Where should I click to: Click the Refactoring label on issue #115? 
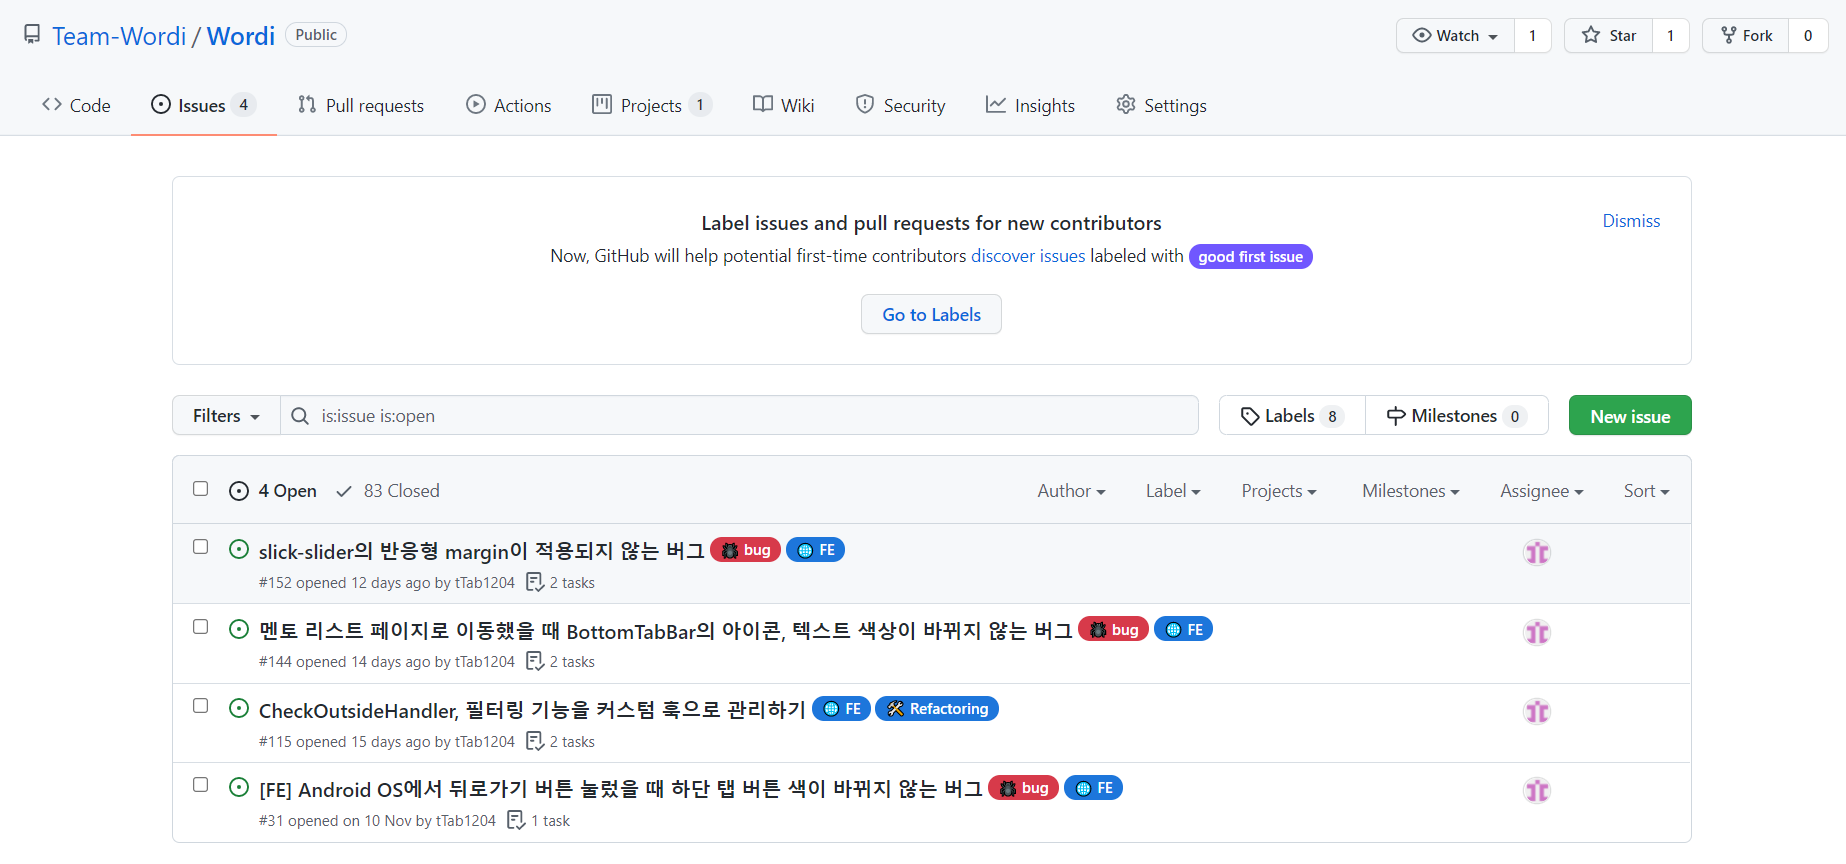(x=937, y=709)
